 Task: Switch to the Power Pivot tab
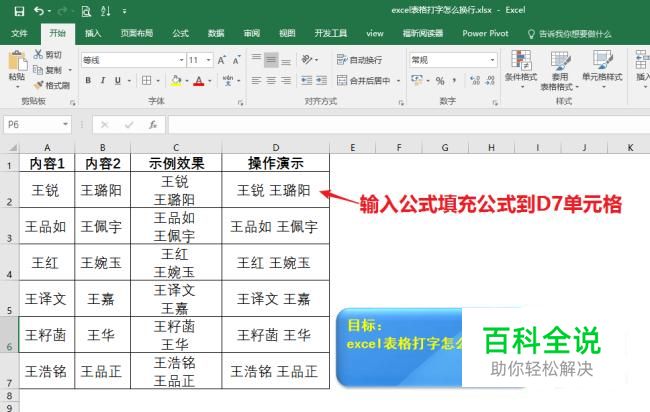[x=485, y=34]
